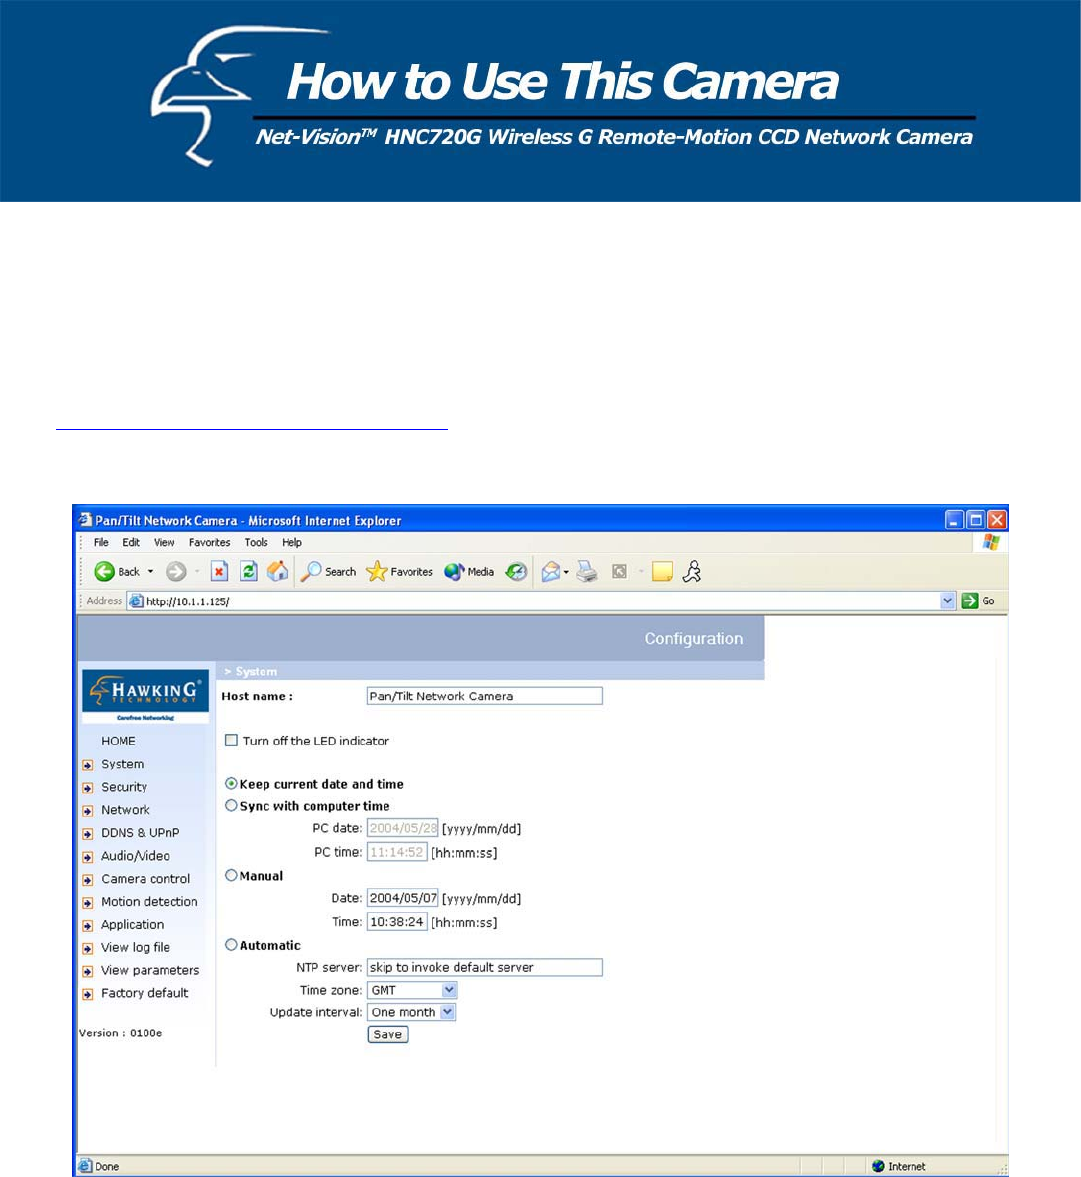Click the Version : 0100e text
Image resolution: width=1081 pixels, height=1177 pixels.
point(121,1033)
